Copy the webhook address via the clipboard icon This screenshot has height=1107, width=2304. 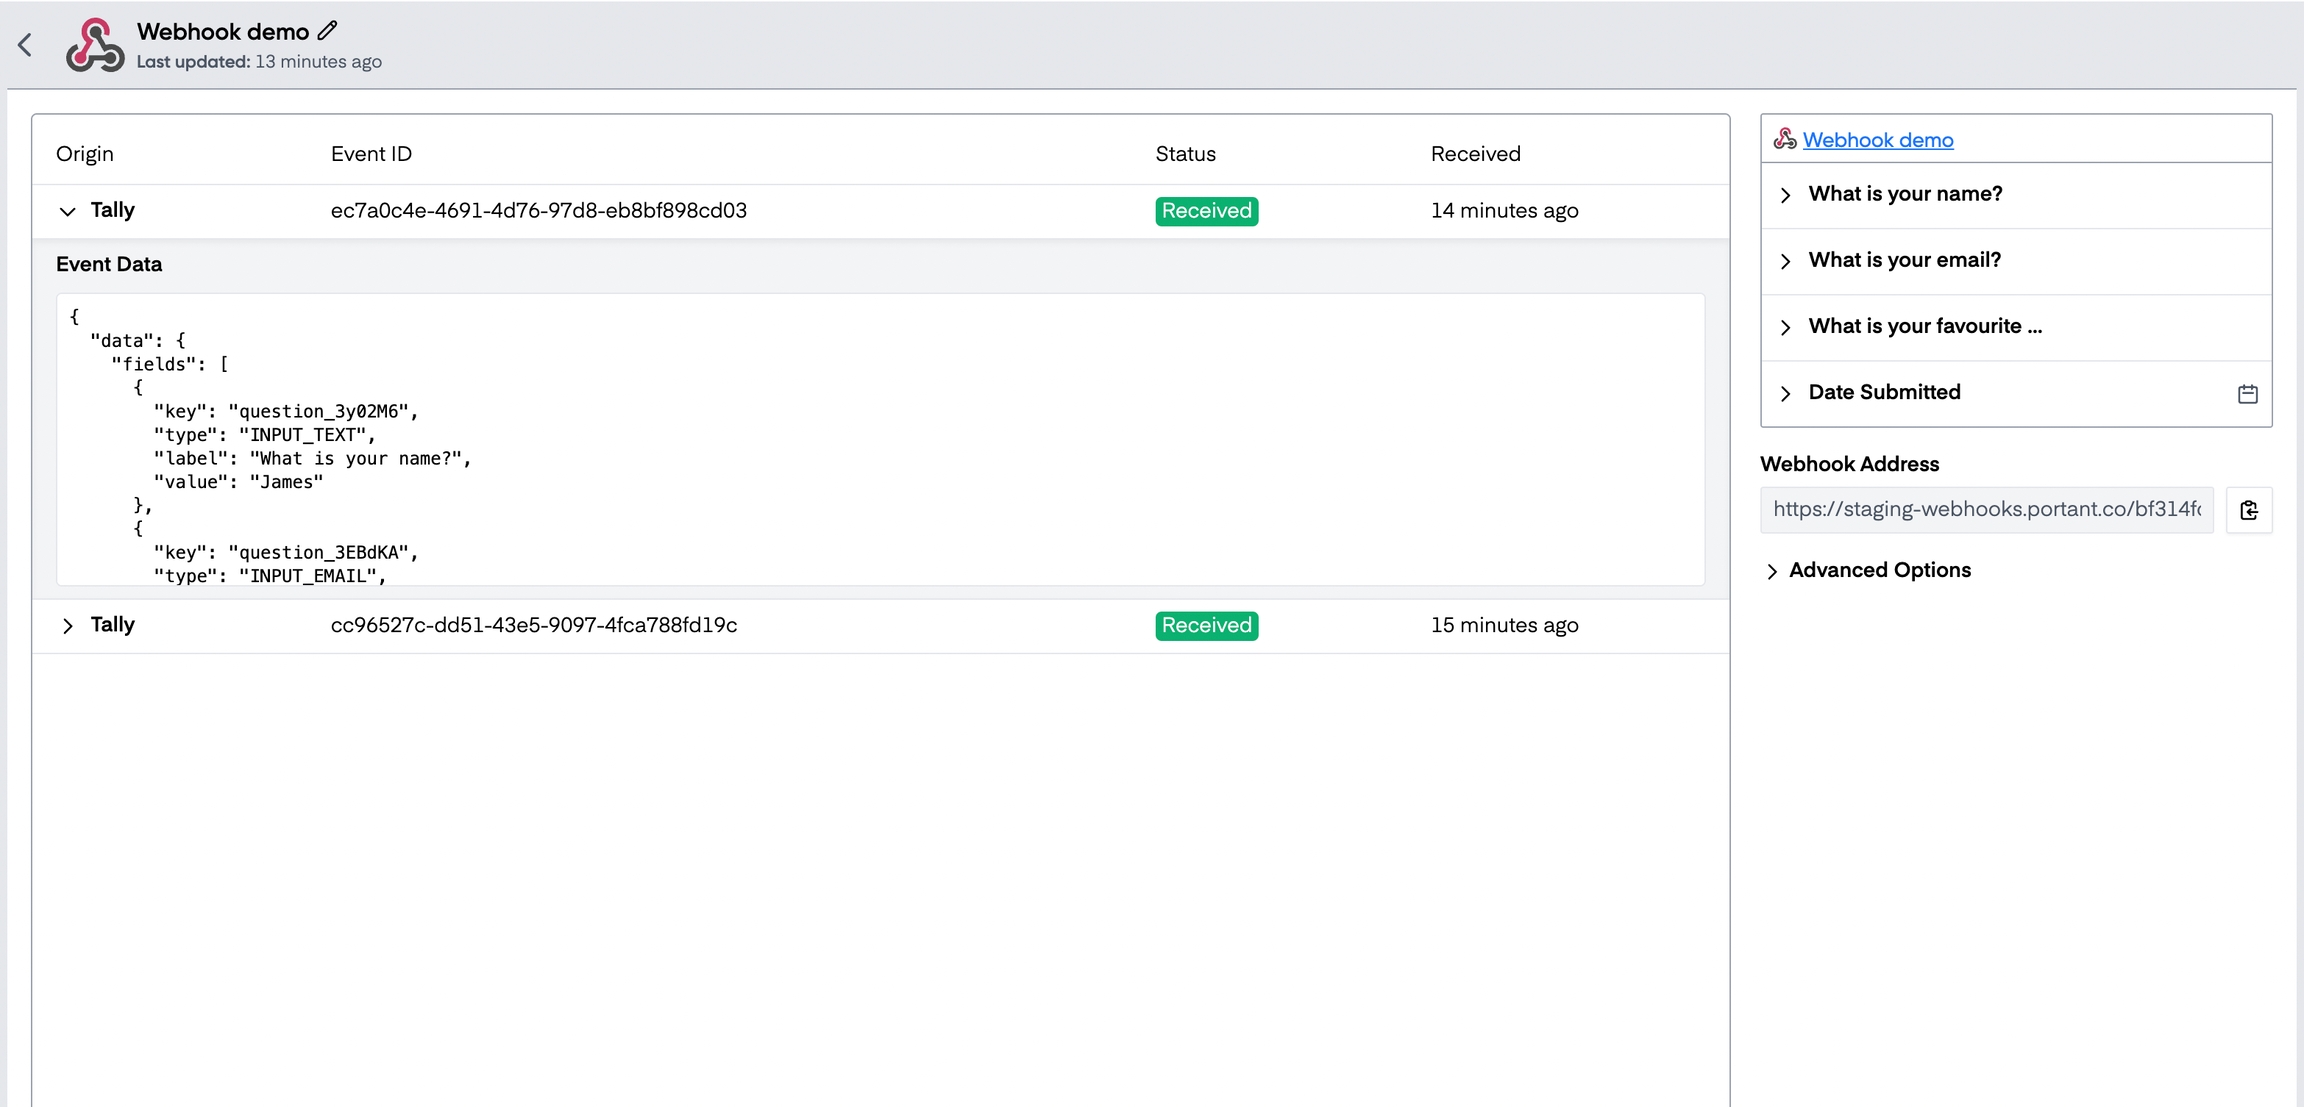click(x=2250, y=510)
